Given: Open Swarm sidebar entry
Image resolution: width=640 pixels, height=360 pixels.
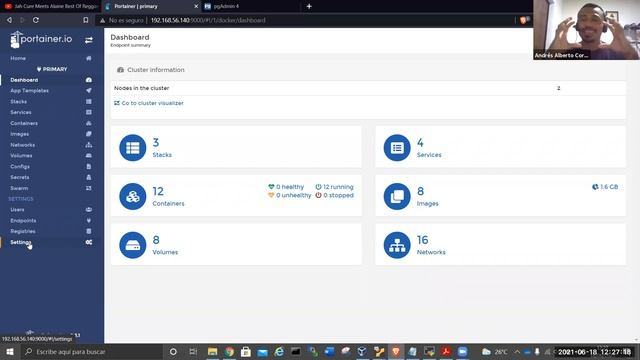Looking at the screenshot, I should (x=19, y=188).
